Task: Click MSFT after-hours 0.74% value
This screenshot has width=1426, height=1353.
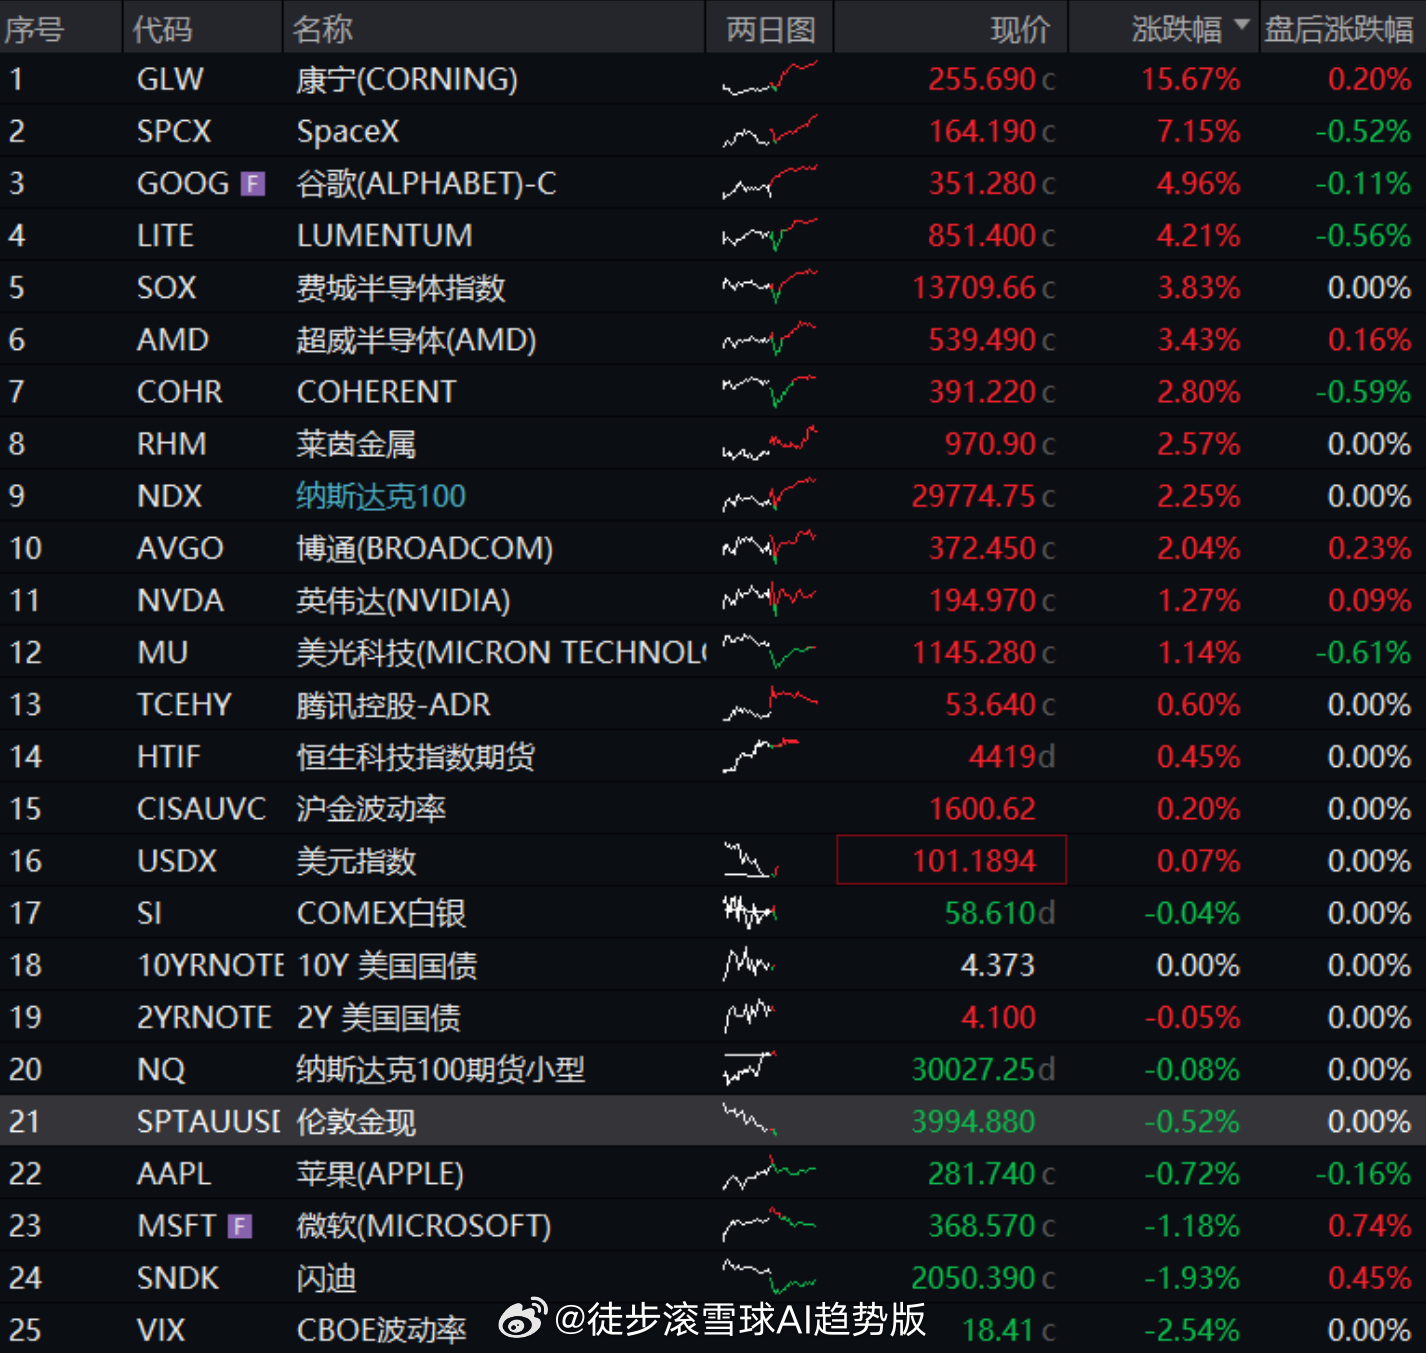Action: coord(1369,1226)
